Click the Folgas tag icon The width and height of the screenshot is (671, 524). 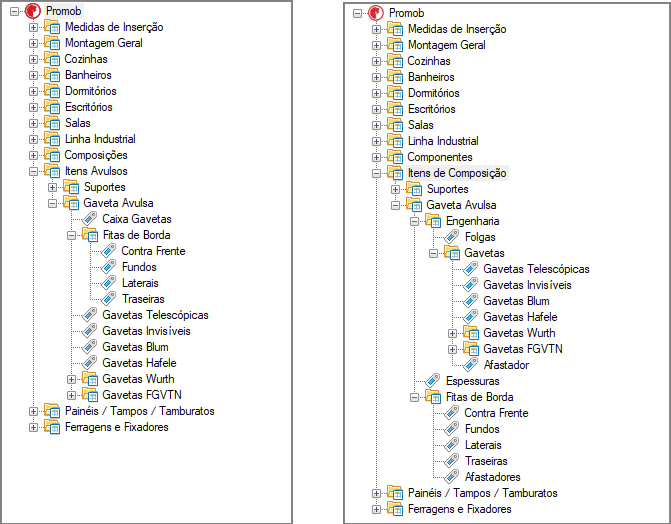452,237
